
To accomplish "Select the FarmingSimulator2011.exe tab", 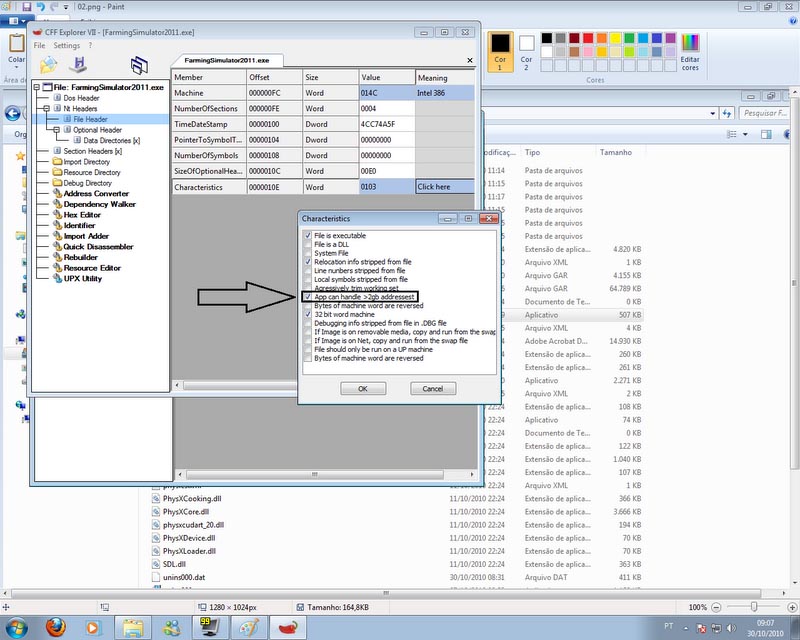I will pos(227,60).
